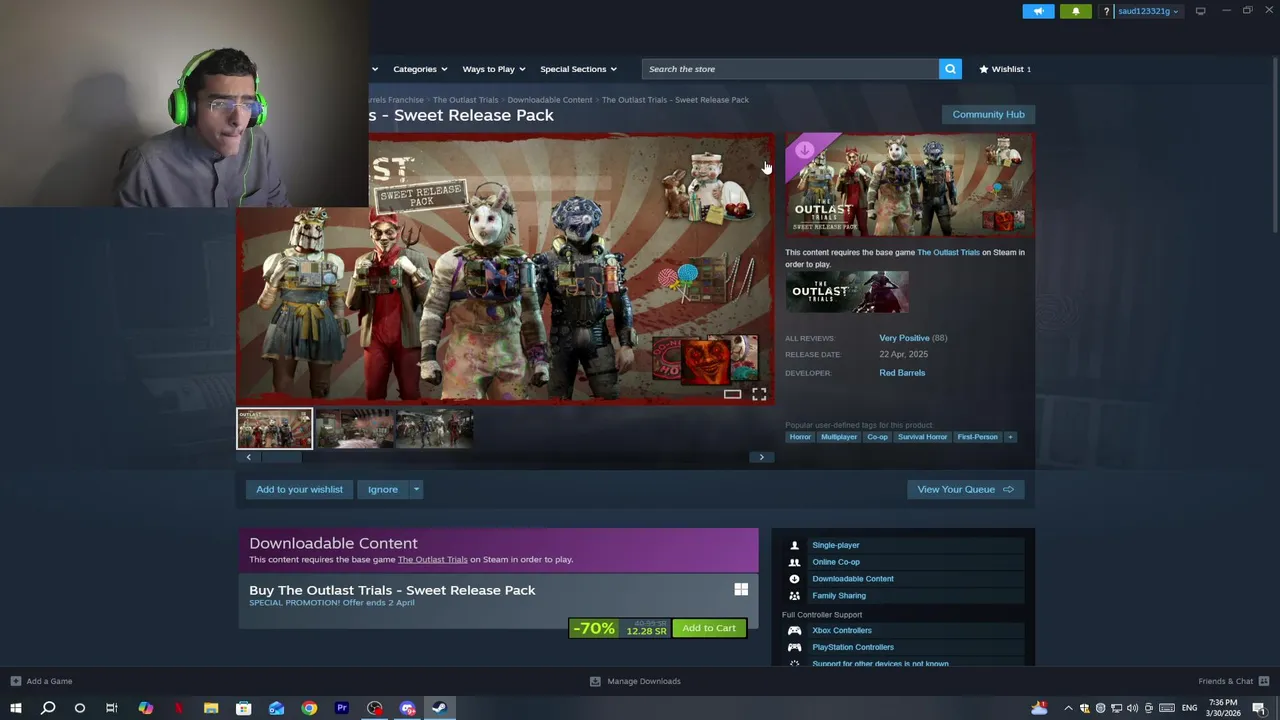Open the saud123321g account dropdown

click(1148, 11)
